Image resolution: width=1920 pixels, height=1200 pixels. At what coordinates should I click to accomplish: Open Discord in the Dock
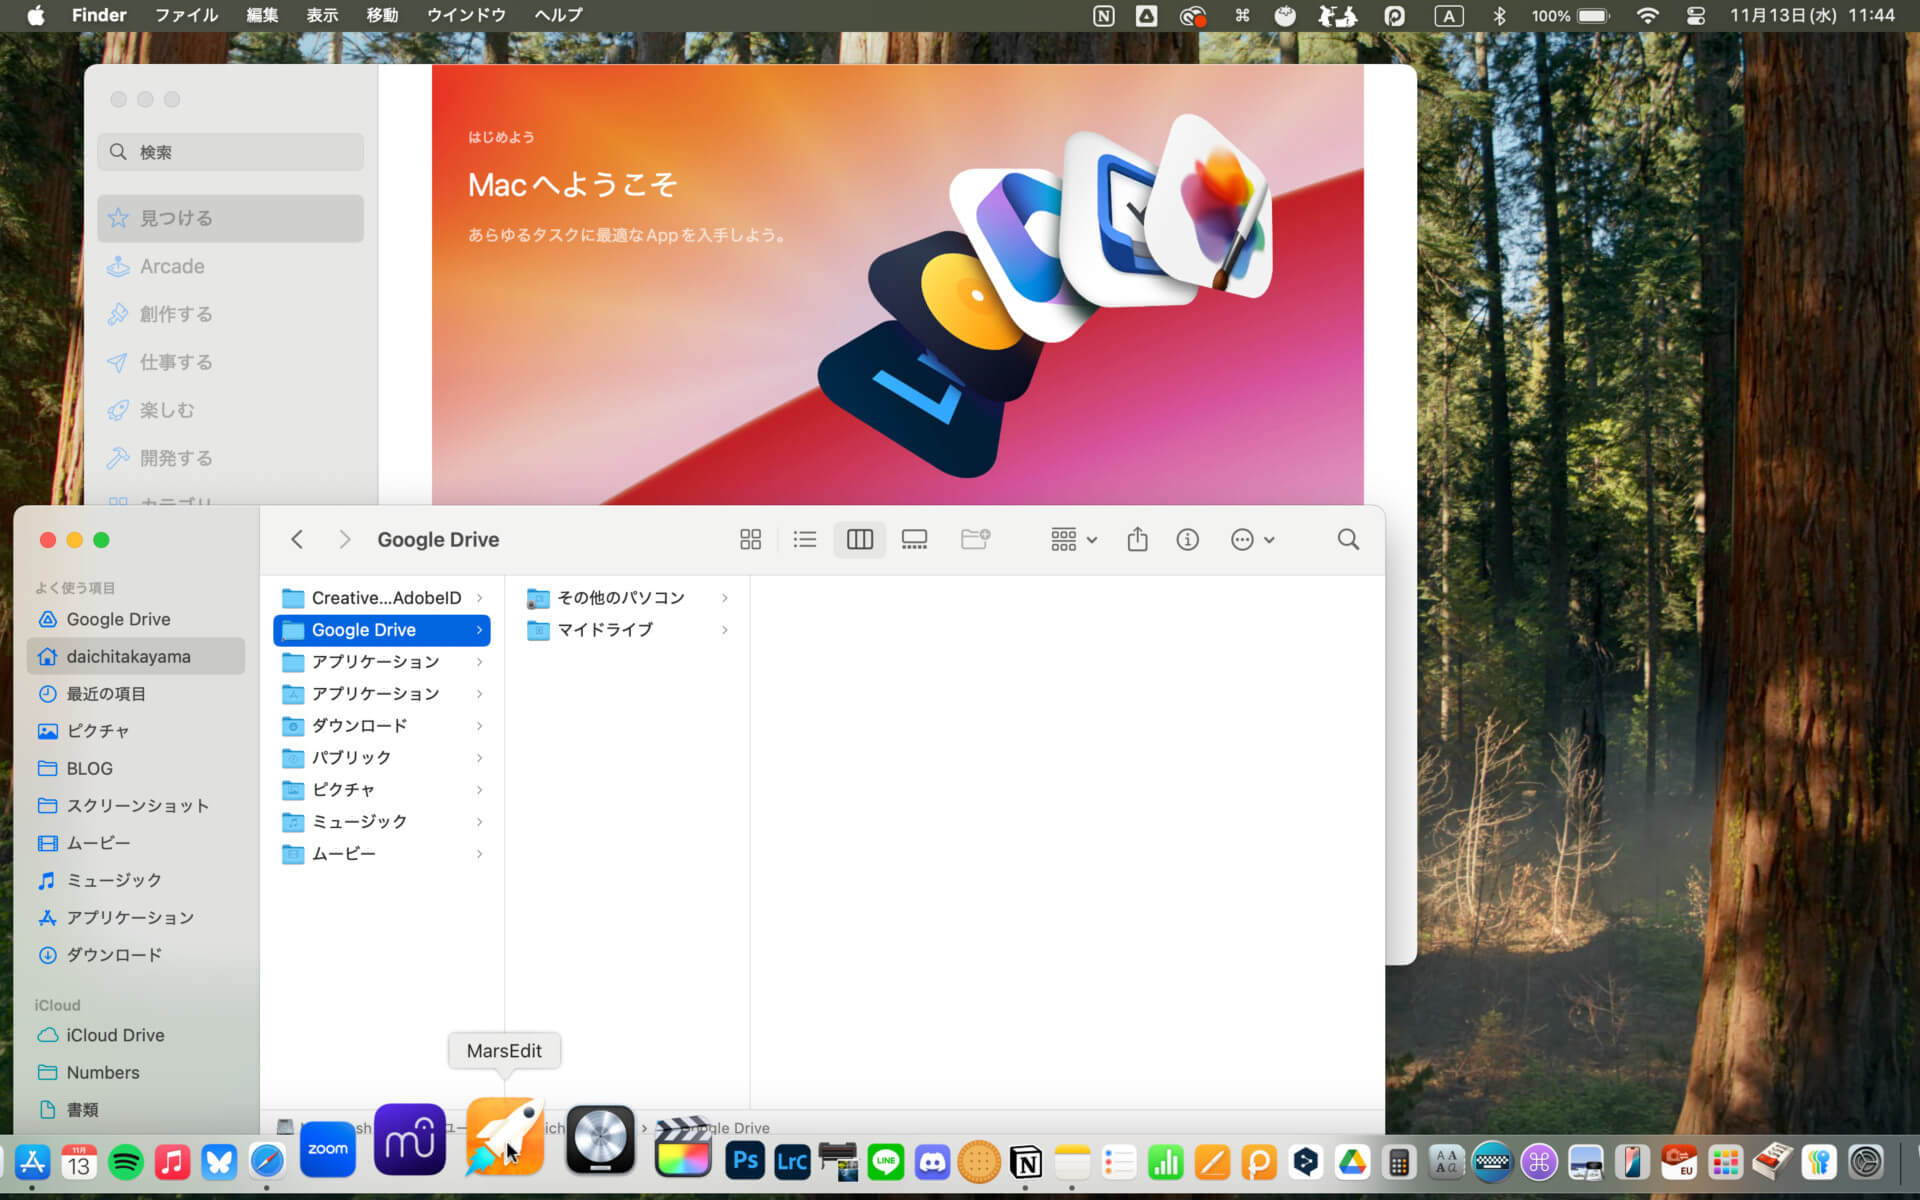point(932,1161)
